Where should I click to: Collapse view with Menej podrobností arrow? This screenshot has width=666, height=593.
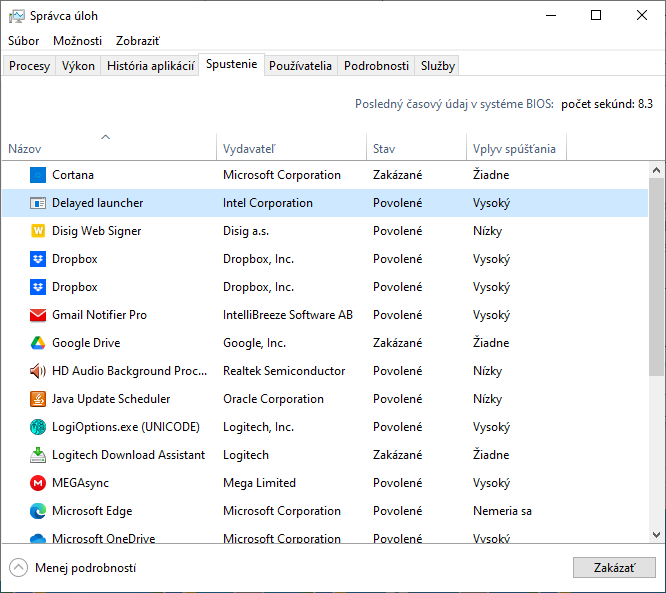18,568
